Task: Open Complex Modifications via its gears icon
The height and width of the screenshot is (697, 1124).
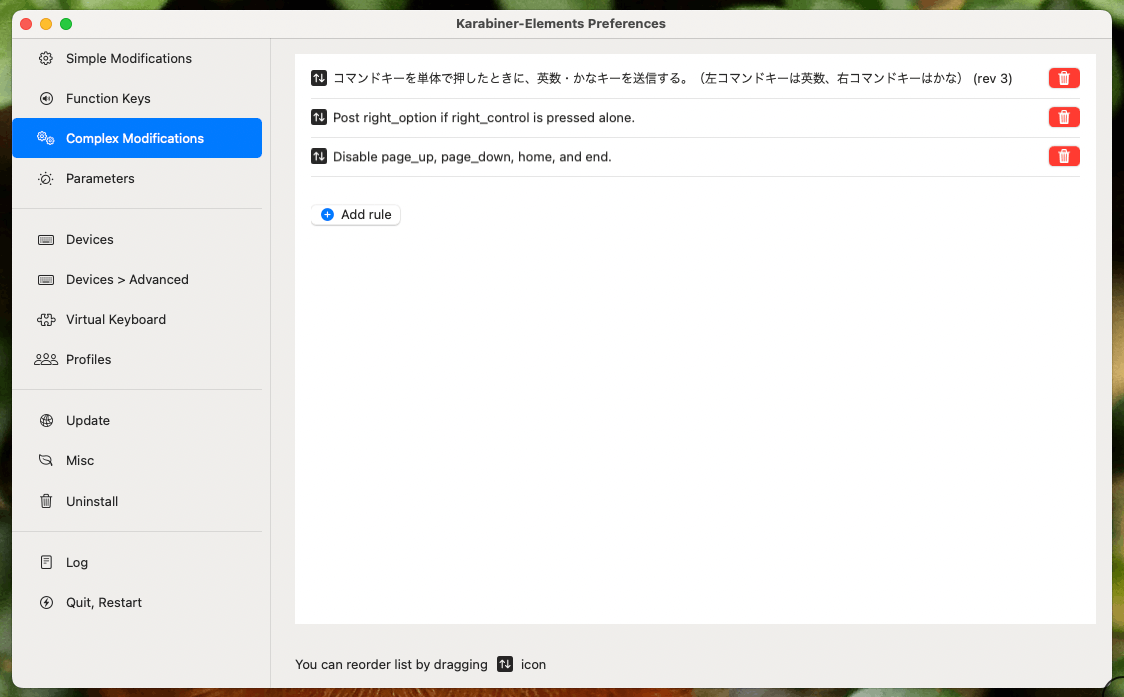Action: (45, 138)
